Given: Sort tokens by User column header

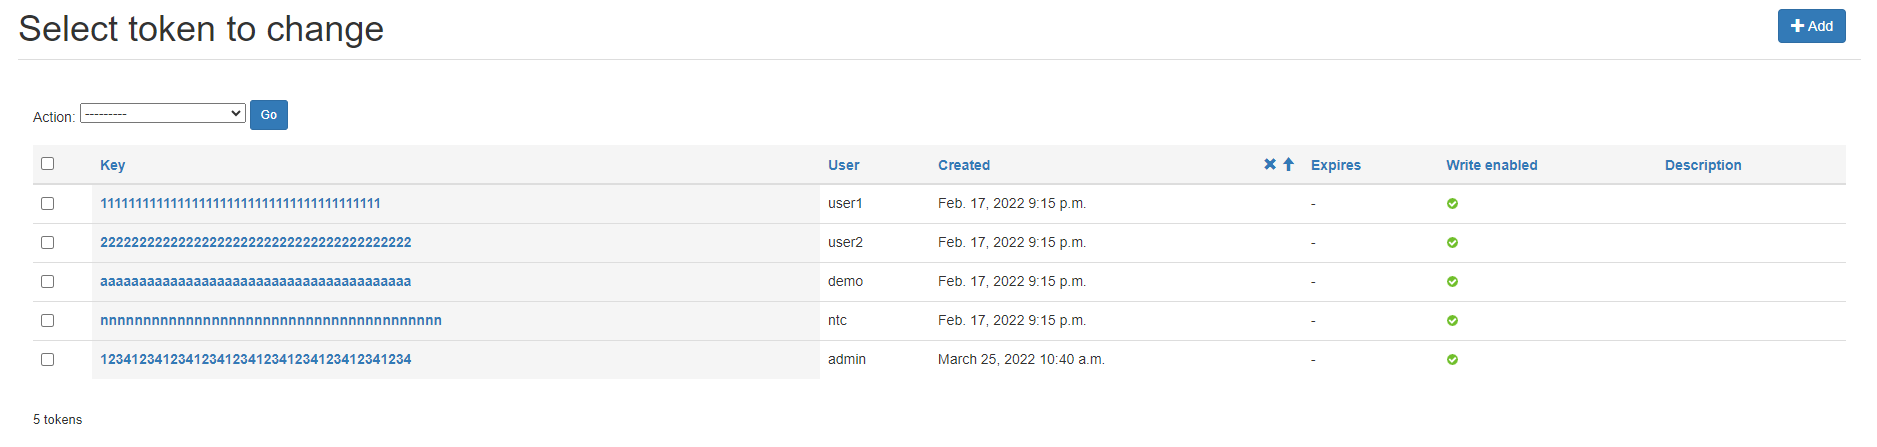Looking at the screenshot, I should pos(843,165).
